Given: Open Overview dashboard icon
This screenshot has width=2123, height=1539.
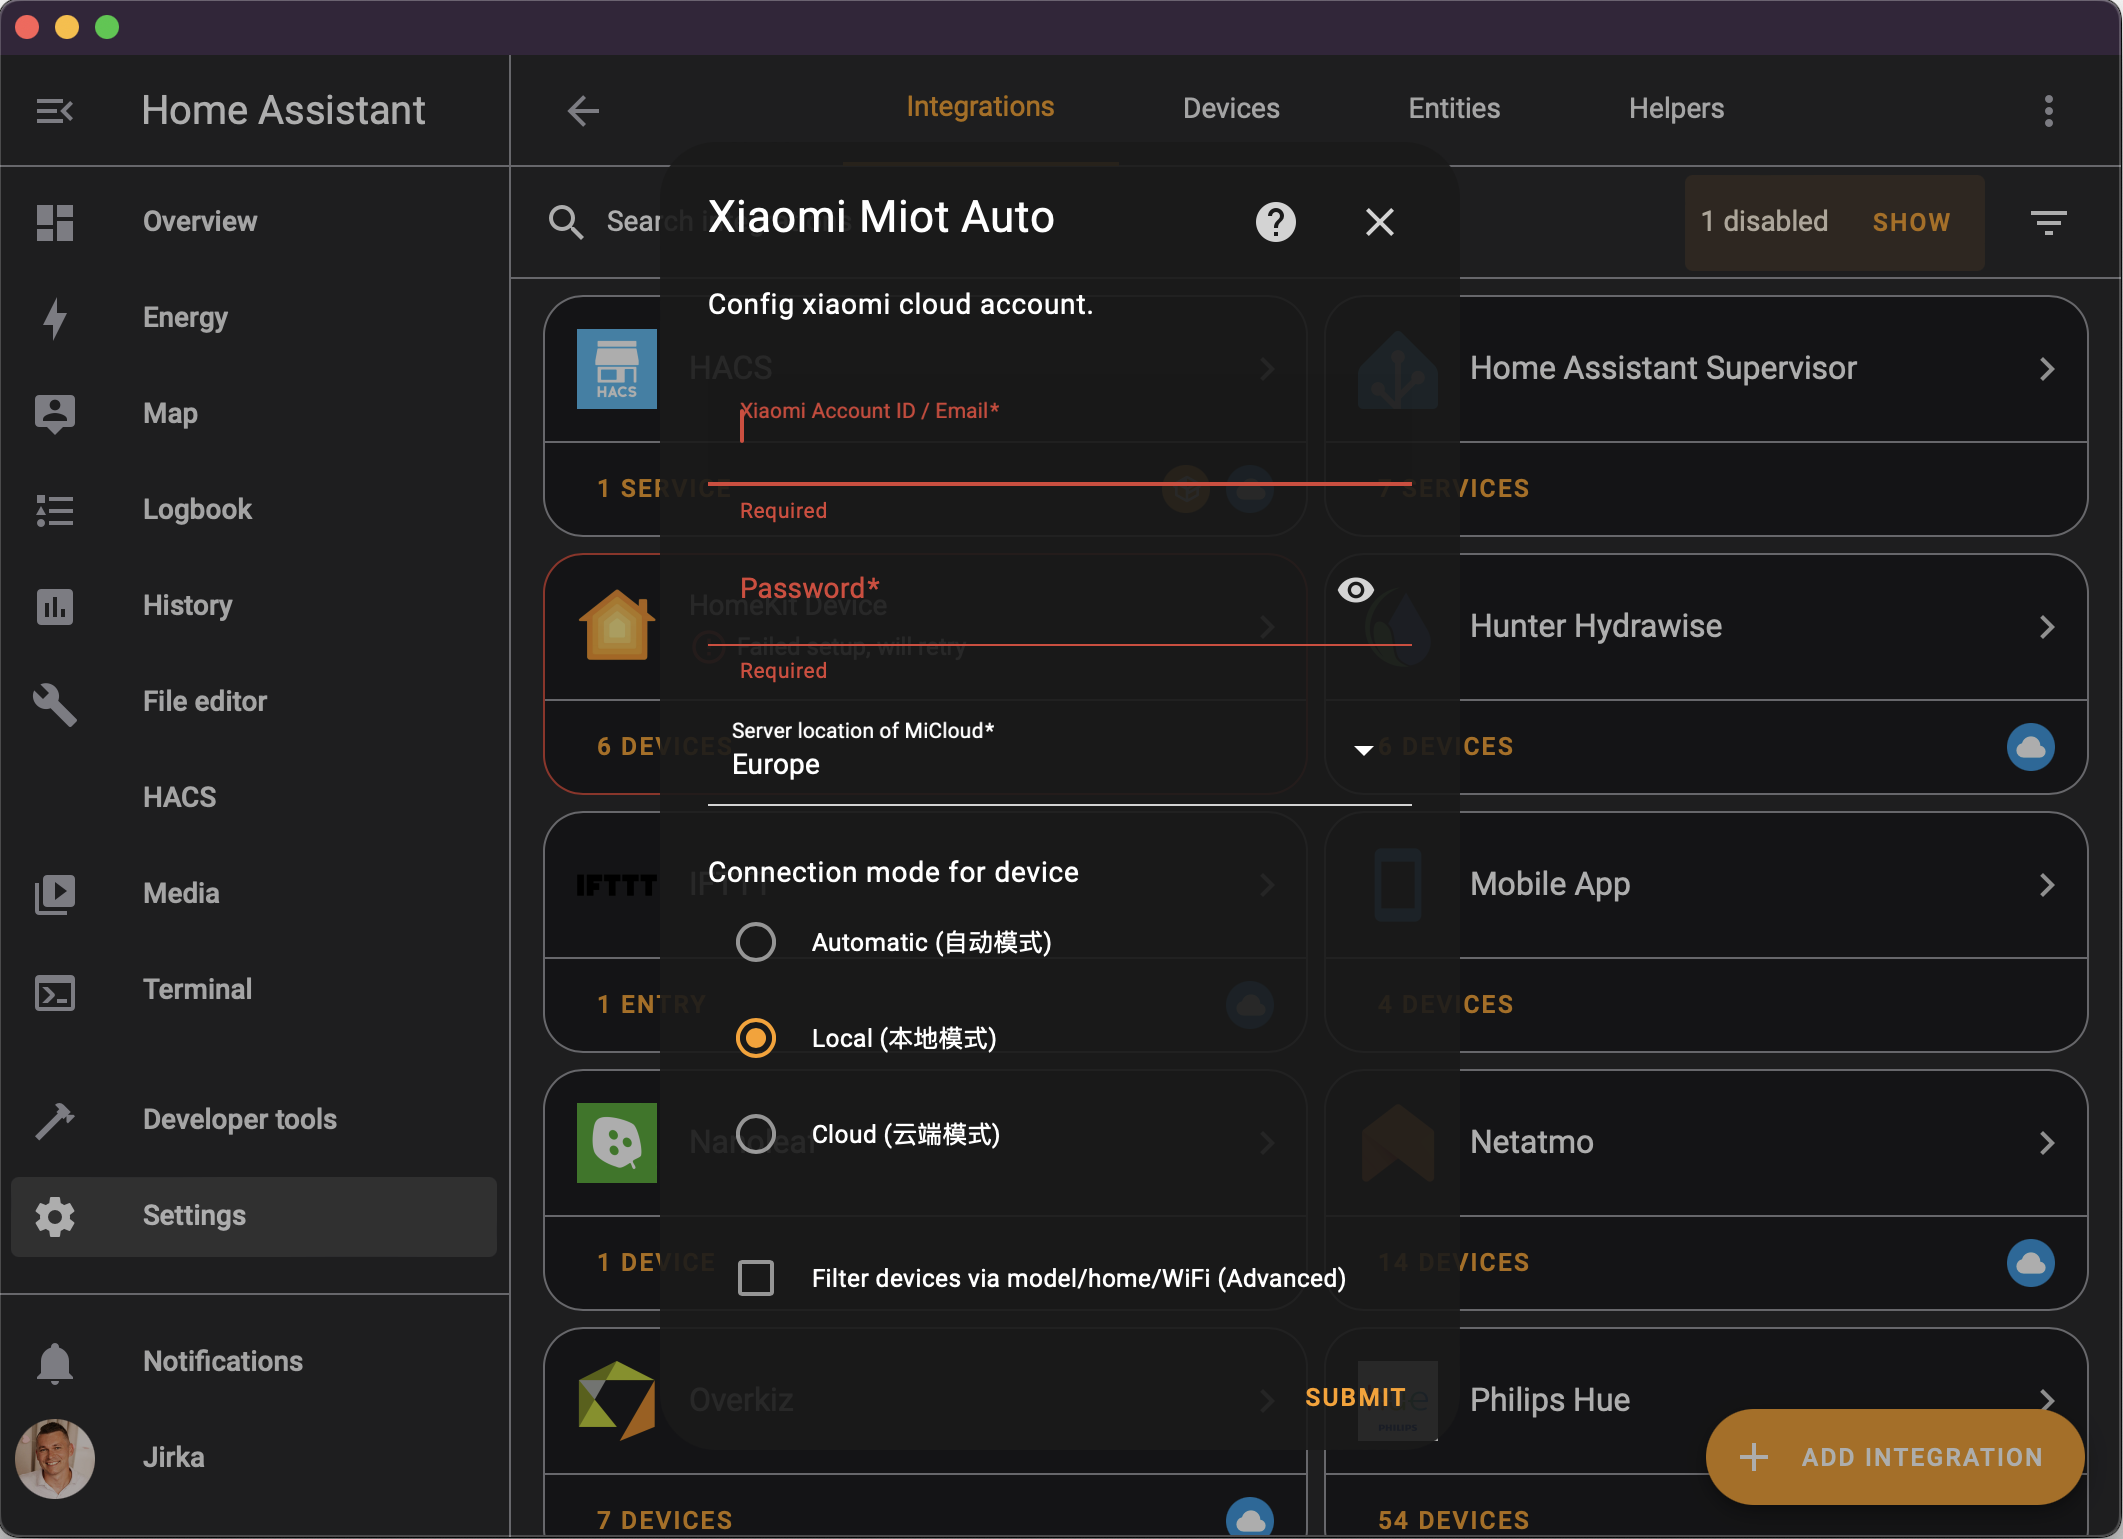Looking at the screenshot, I should click(54, 222).
